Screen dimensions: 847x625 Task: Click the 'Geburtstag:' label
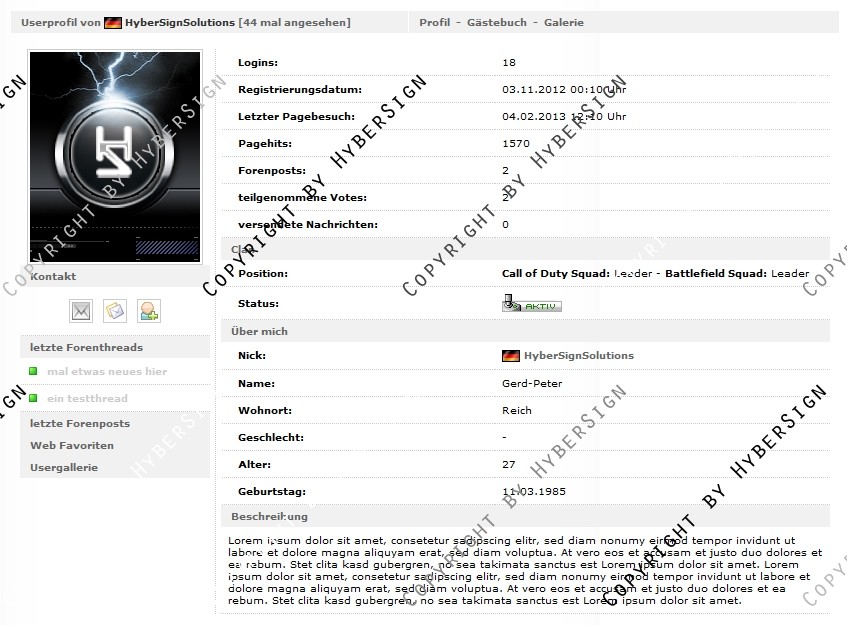click(x=272, y=492)
